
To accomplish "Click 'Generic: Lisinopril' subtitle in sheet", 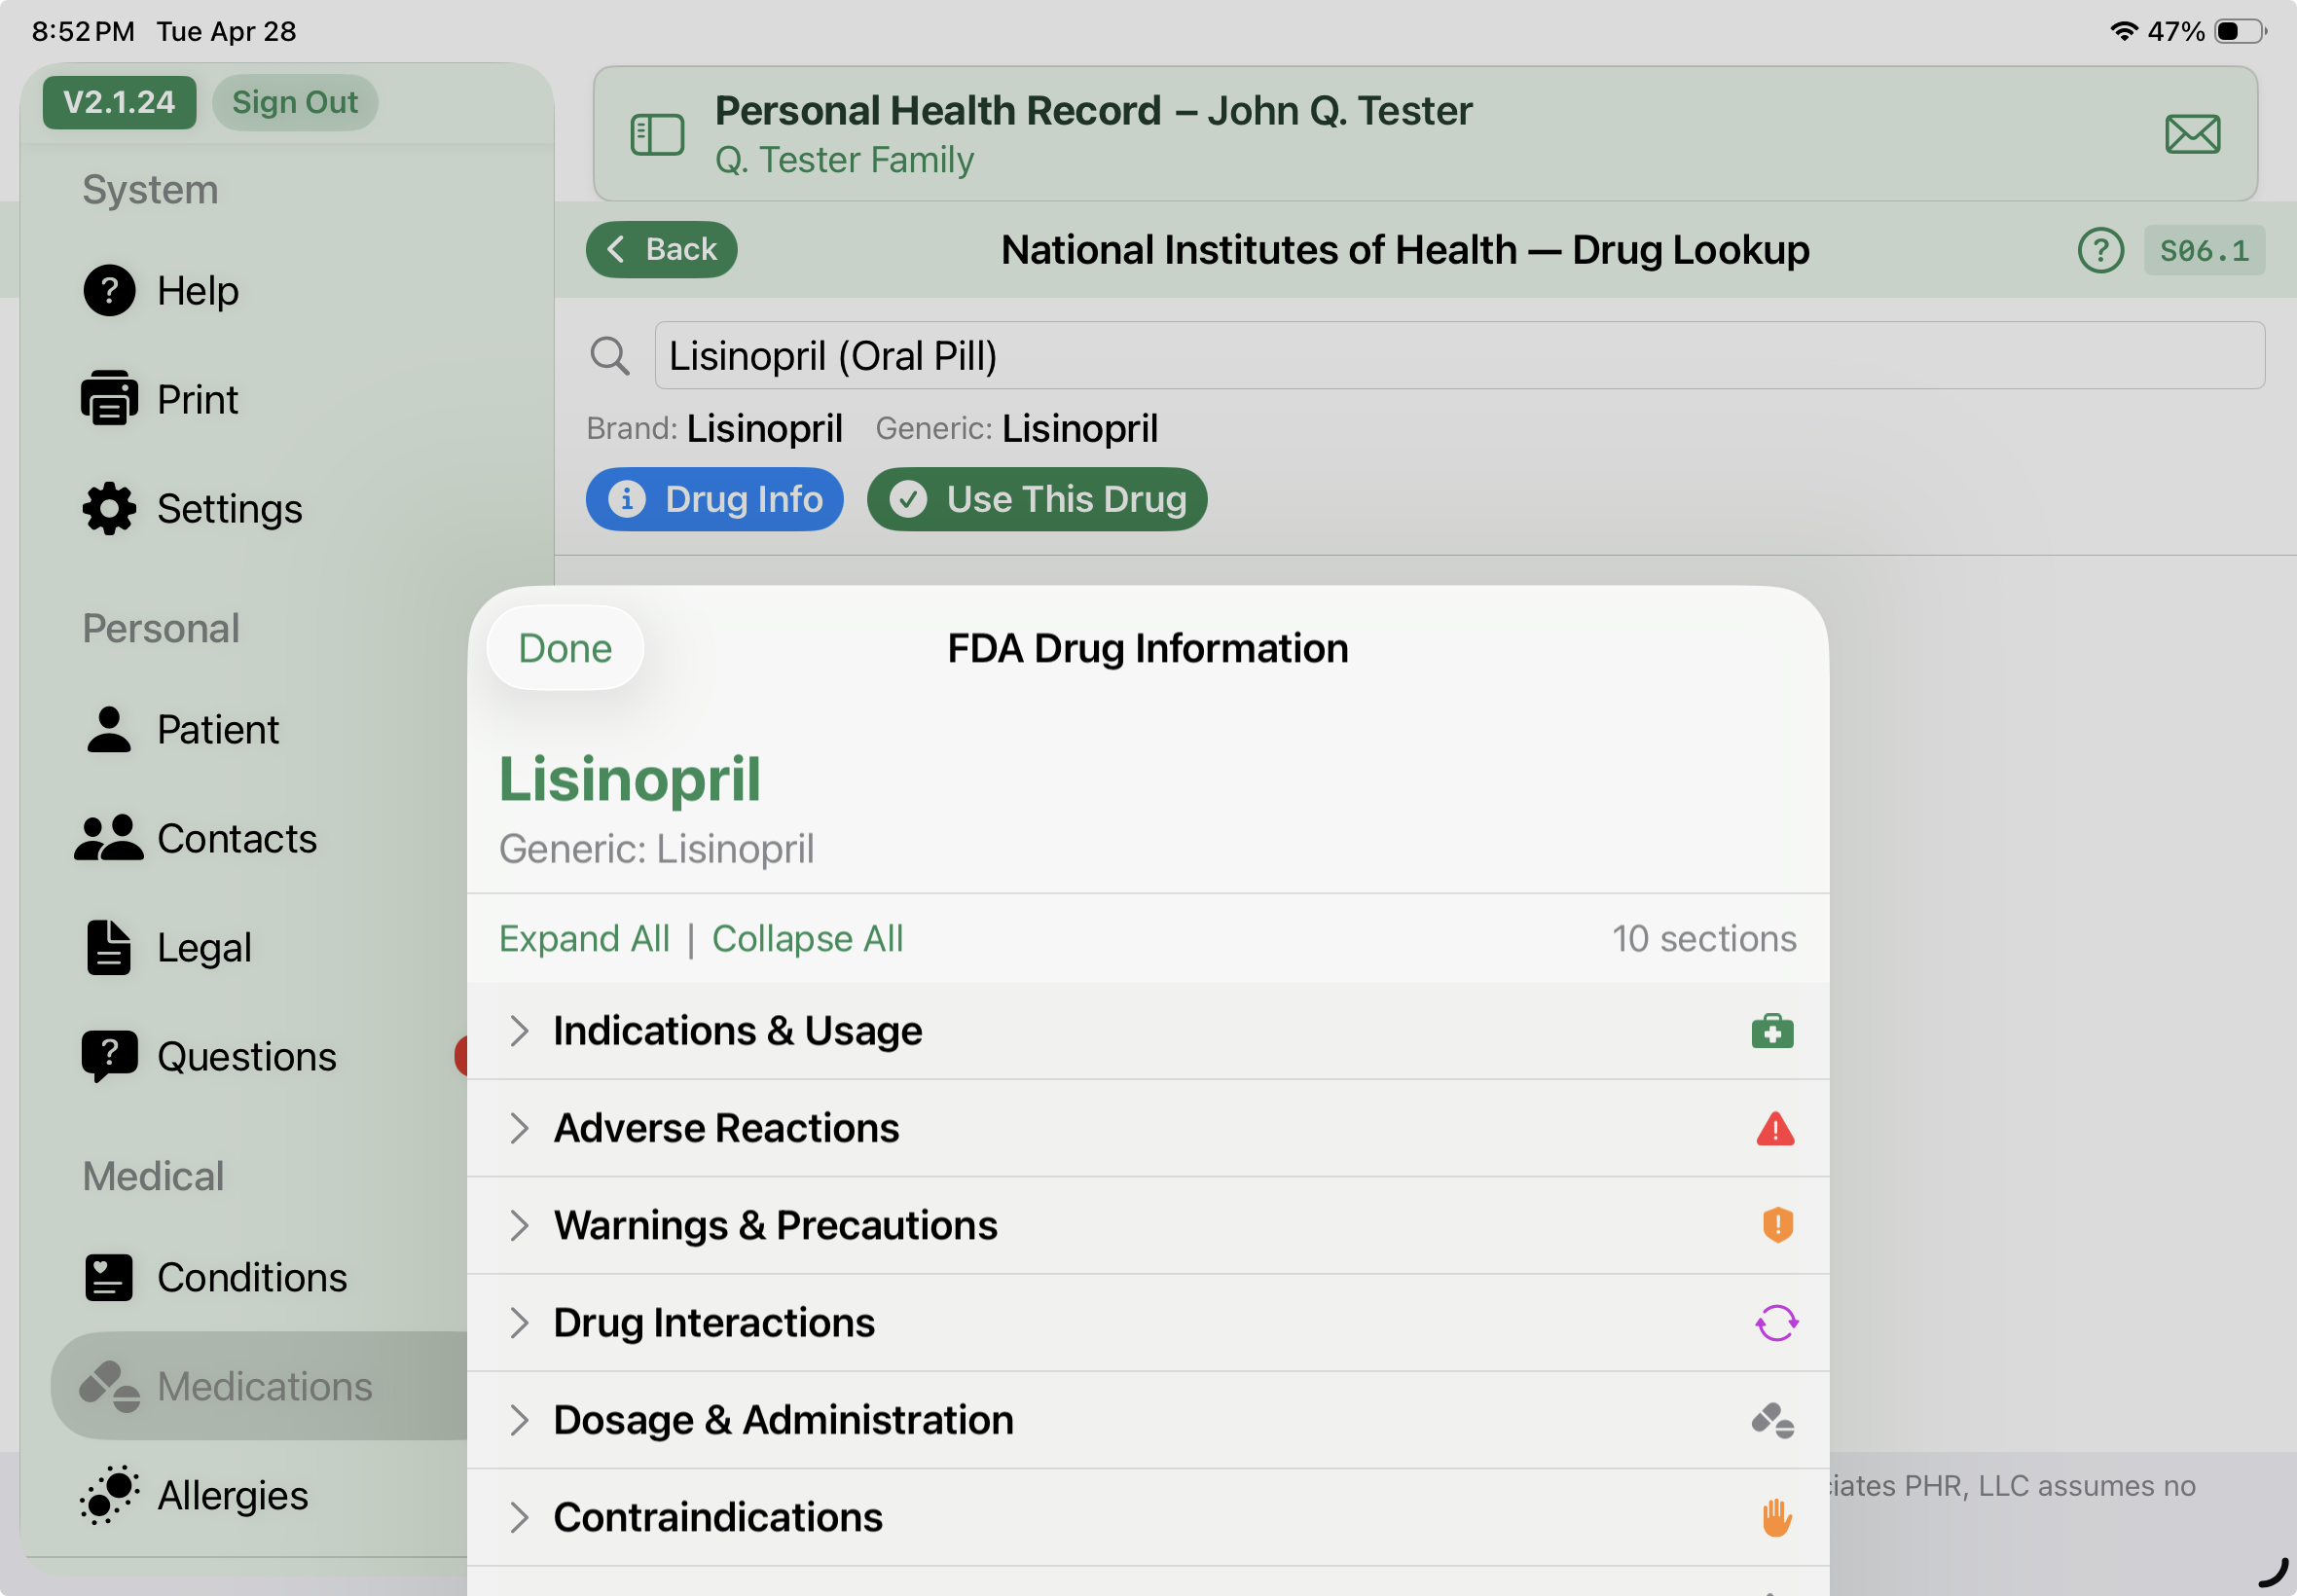I will coord(656,848).
